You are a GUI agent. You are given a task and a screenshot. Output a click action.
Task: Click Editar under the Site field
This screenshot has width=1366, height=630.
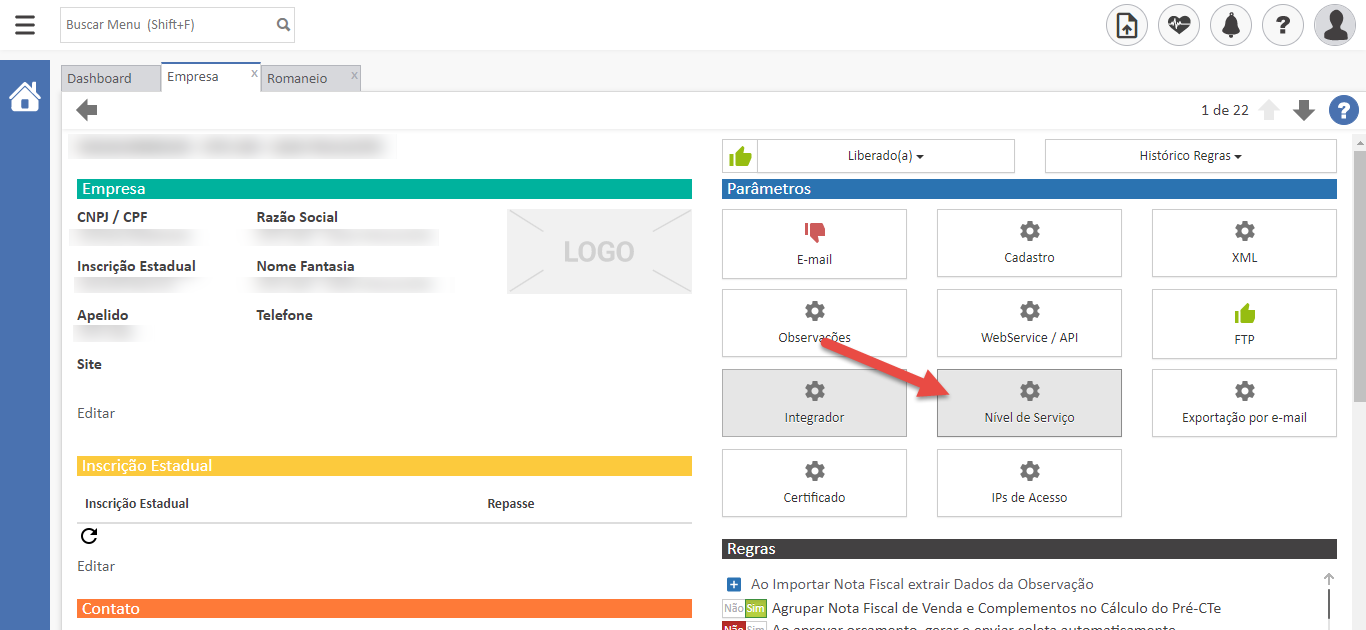96,413
